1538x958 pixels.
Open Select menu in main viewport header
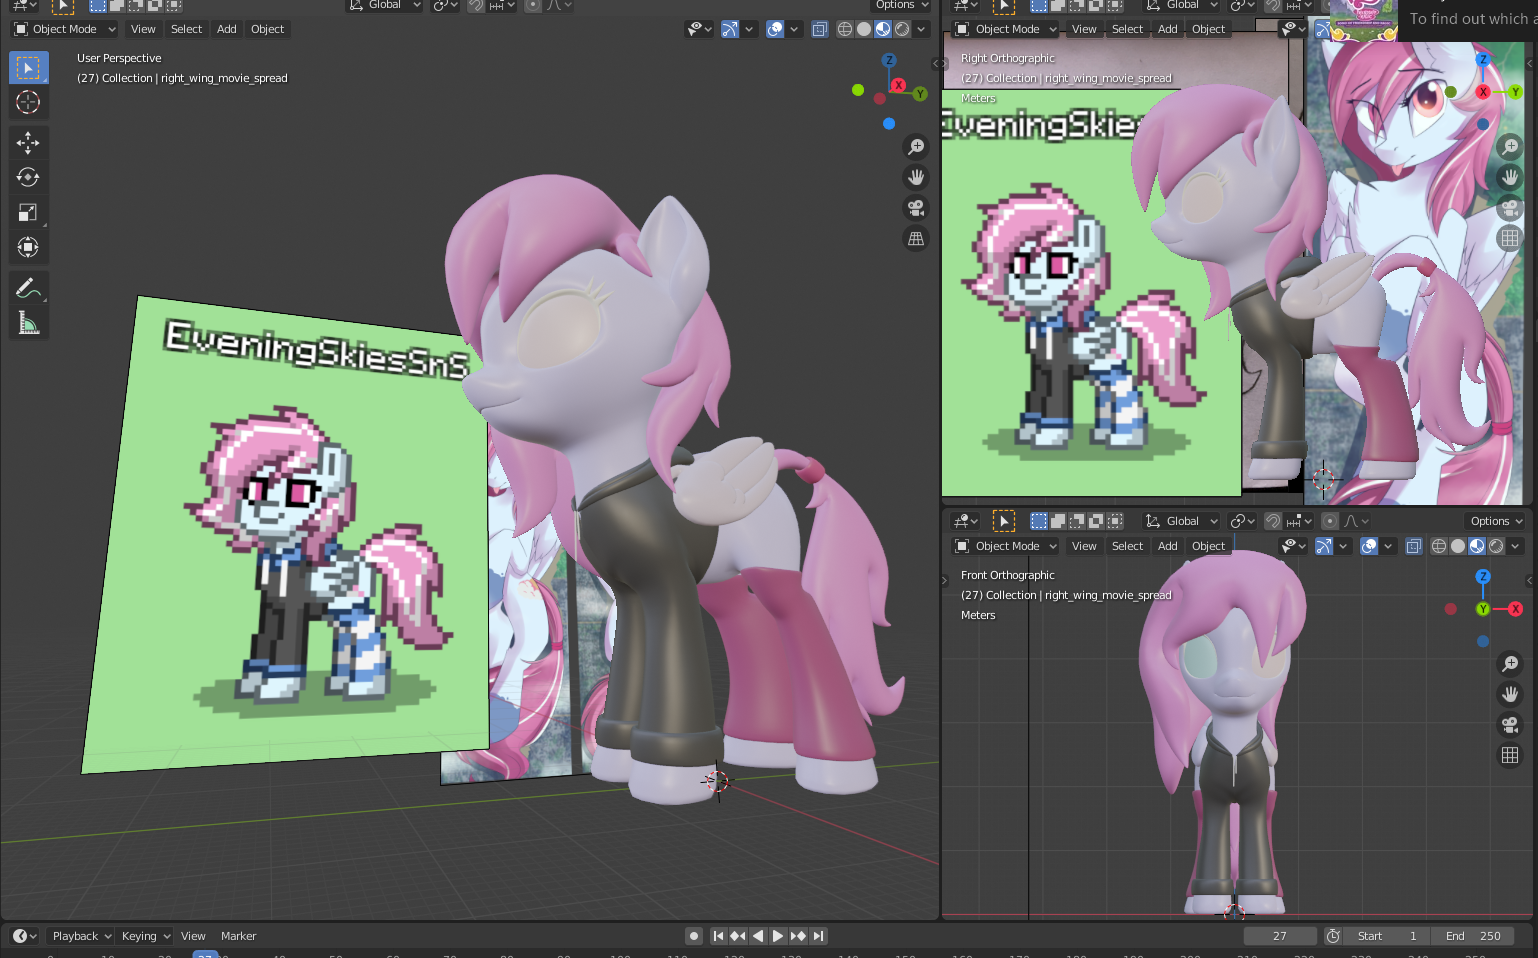186,29
